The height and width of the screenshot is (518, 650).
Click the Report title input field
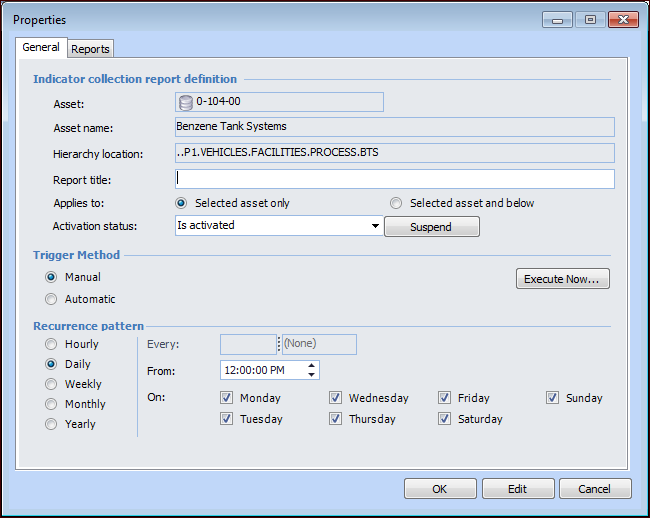click(x=394, y=179)
